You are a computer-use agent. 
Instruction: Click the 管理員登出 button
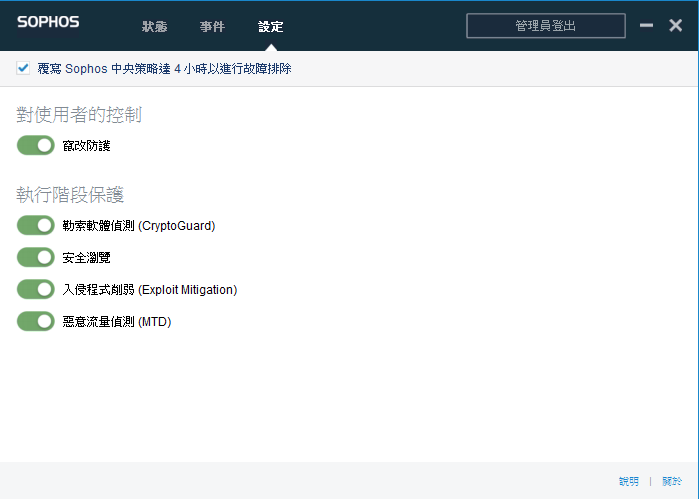545,26
